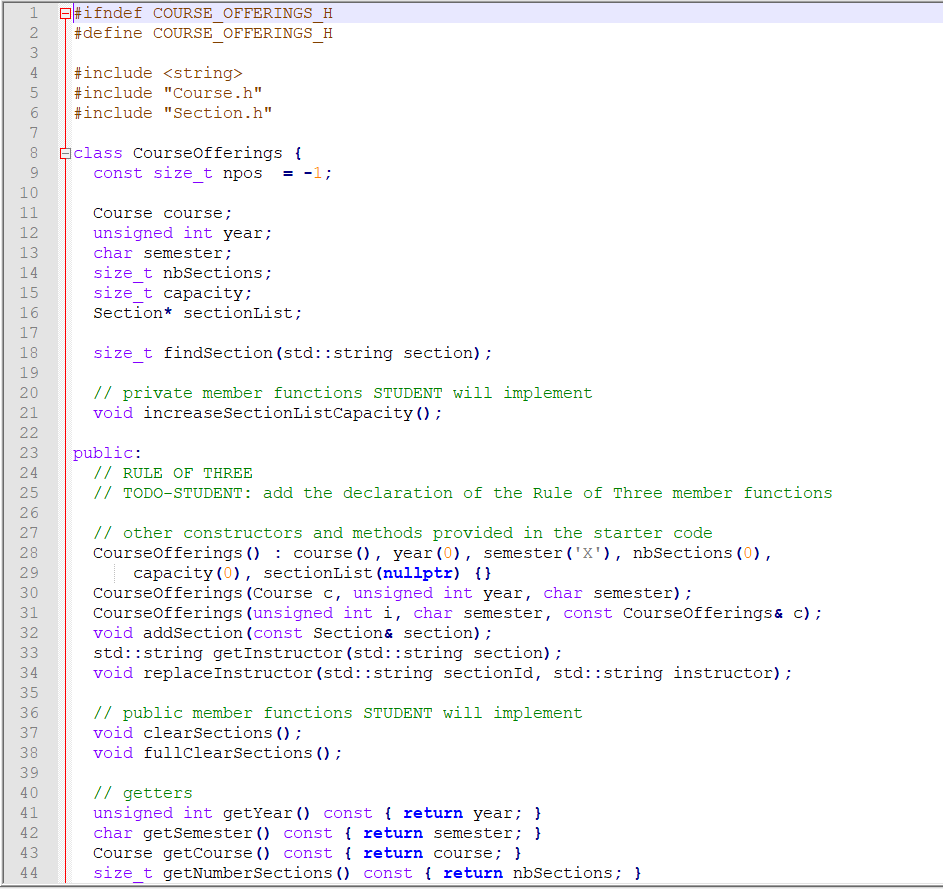
Task: Click the 'capacity;' member variable
Action: pos(207,294)
